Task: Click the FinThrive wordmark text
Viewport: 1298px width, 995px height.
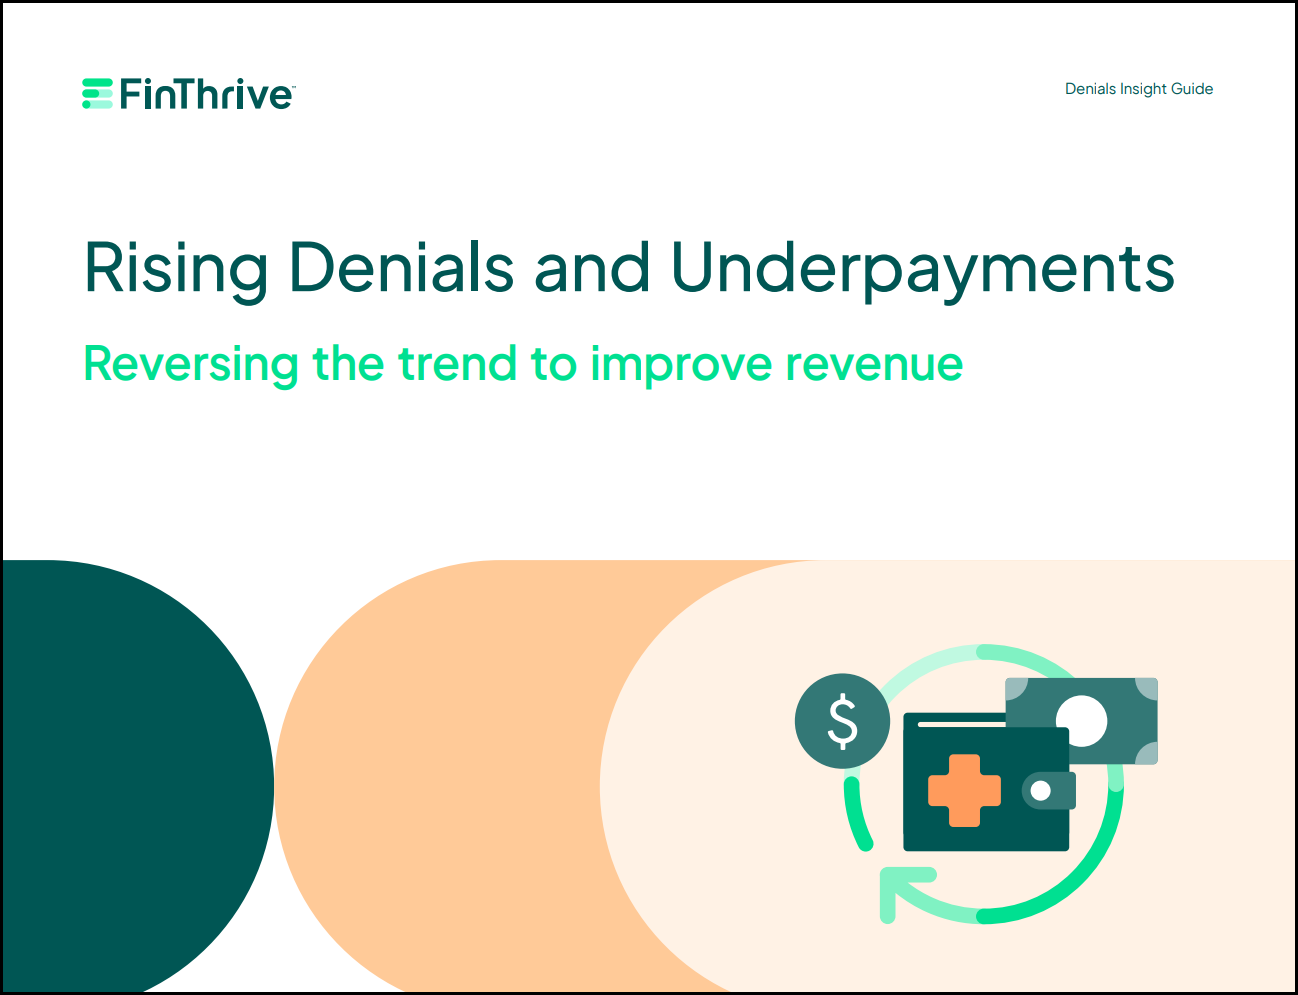Action: (205, 93)
